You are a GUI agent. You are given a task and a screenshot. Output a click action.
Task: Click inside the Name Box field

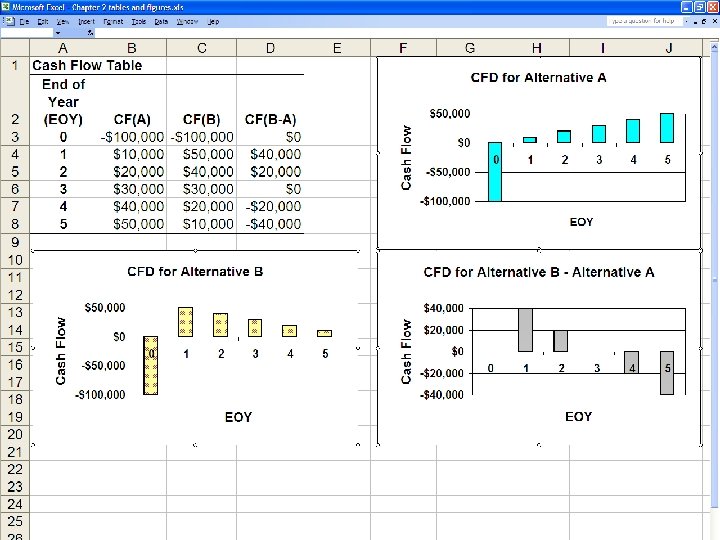tap(27, 33)
